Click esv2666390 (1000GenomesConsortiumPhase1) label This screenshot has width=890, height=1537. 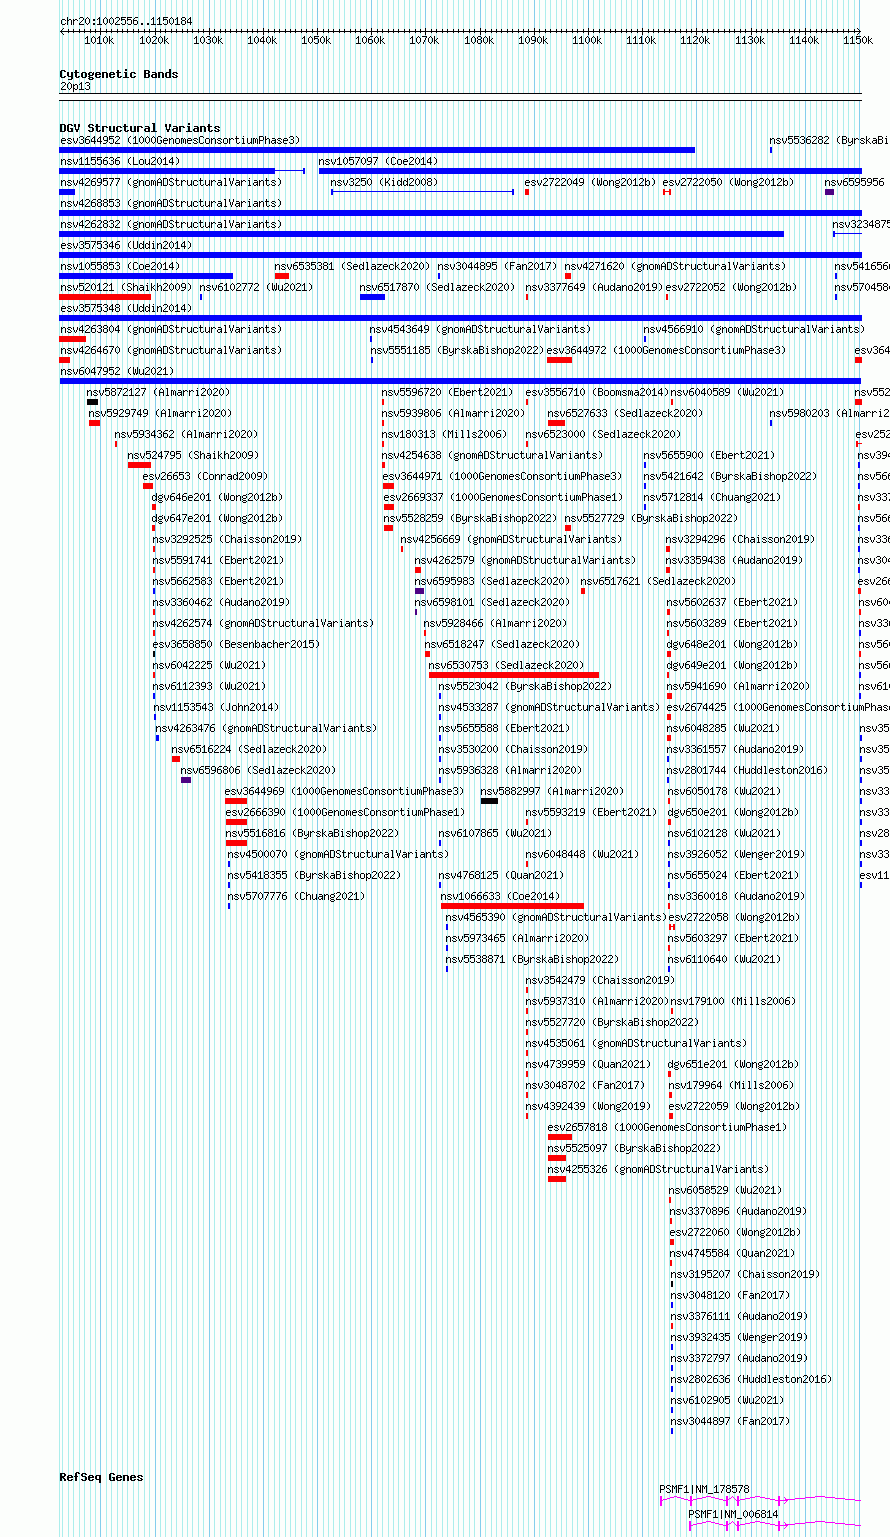(344, 812)
